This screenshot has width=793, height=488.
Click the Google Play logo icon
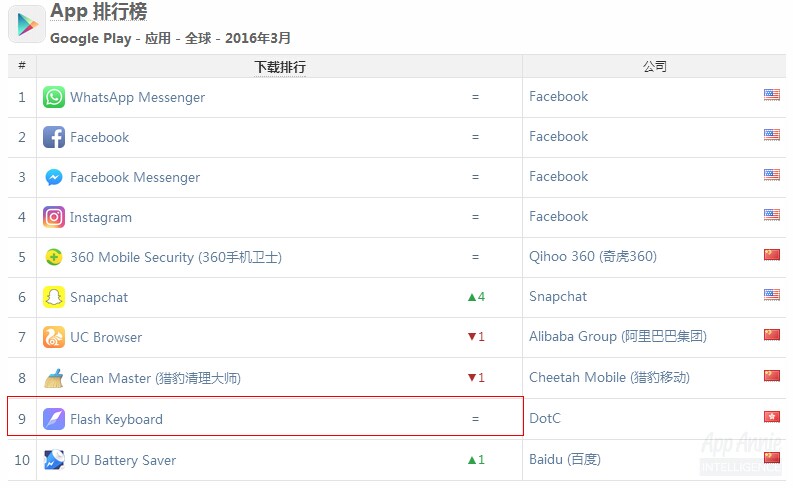(26, 24)
